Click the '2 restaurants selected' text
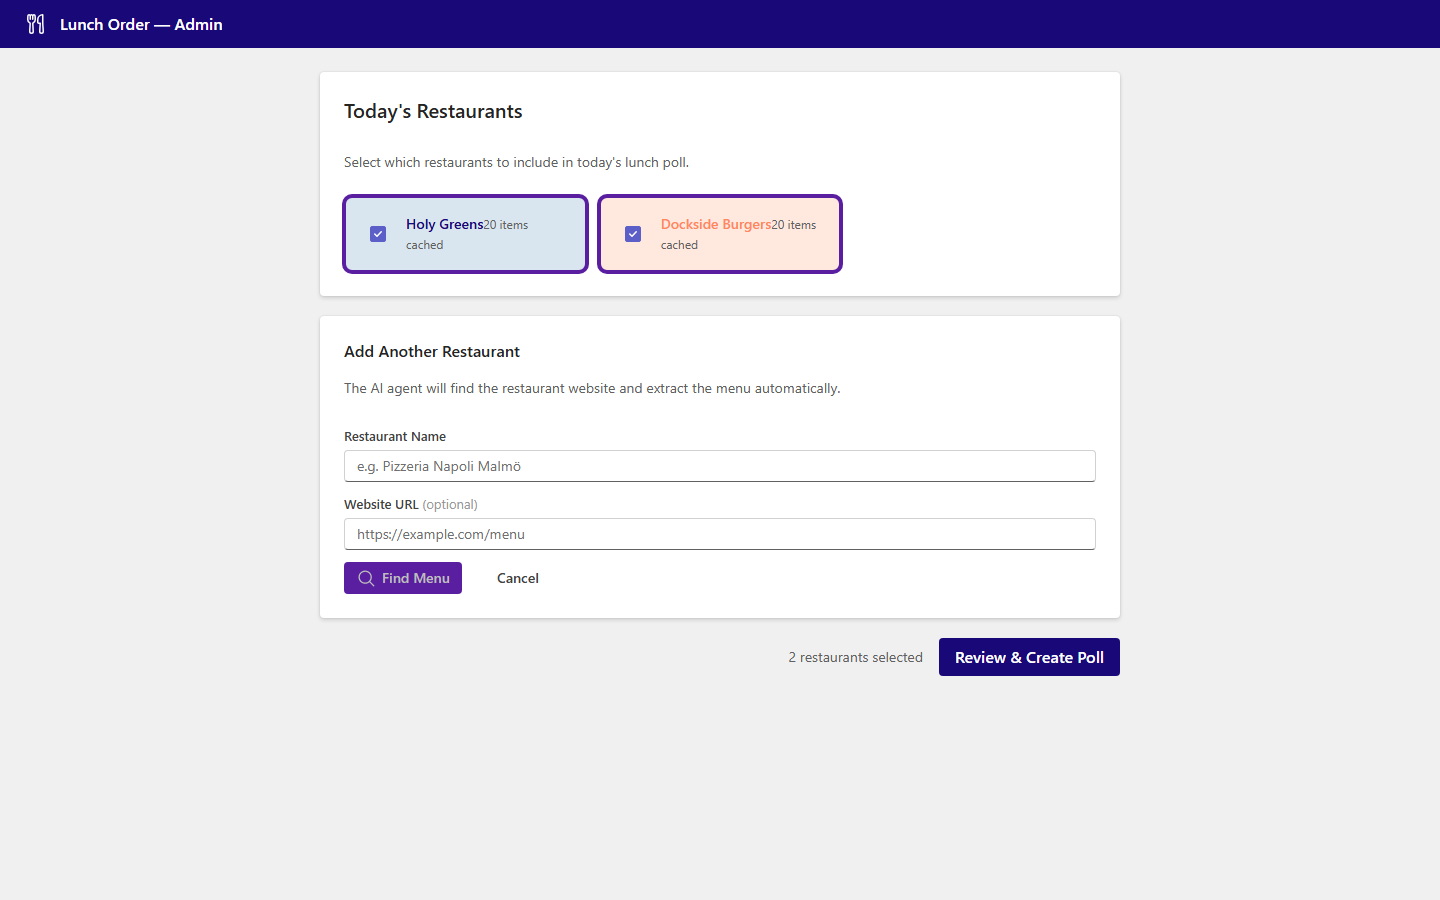Image resolution: width=1440 pixels, height=900 pixels. (855, 657)
